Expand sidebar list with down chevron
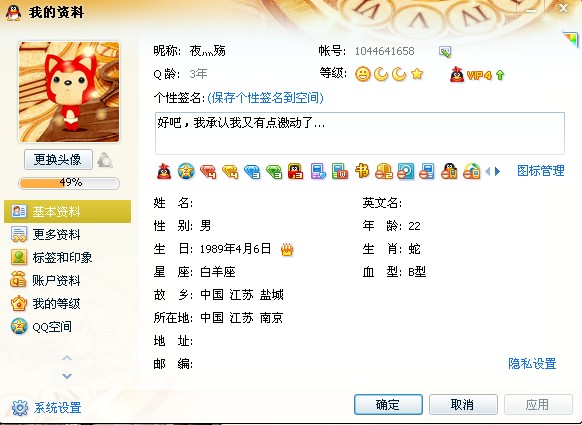 [x=67, y=376]
